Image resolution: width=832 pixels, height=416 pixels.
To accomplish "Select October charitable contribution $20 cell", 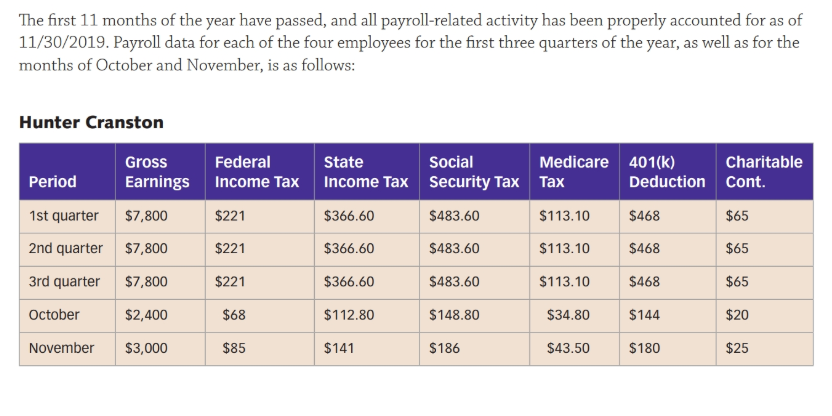I will [x=765, y=316].
